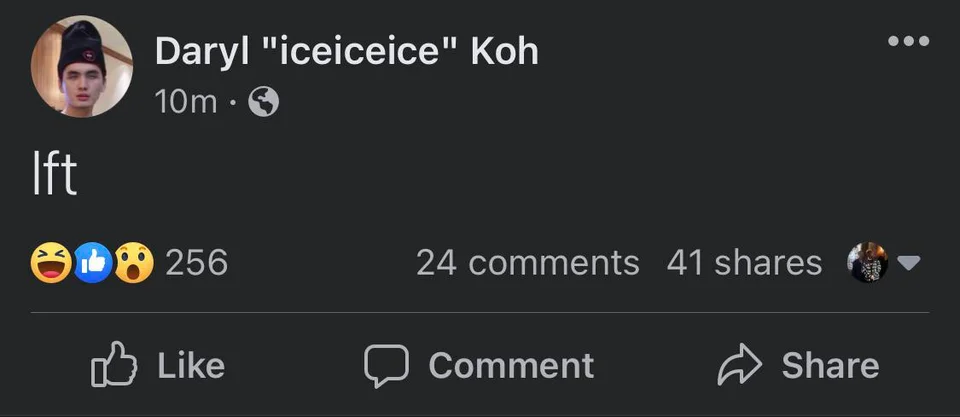Open the 24 comments link
The image size is (960, 417).
click(527, 263)
